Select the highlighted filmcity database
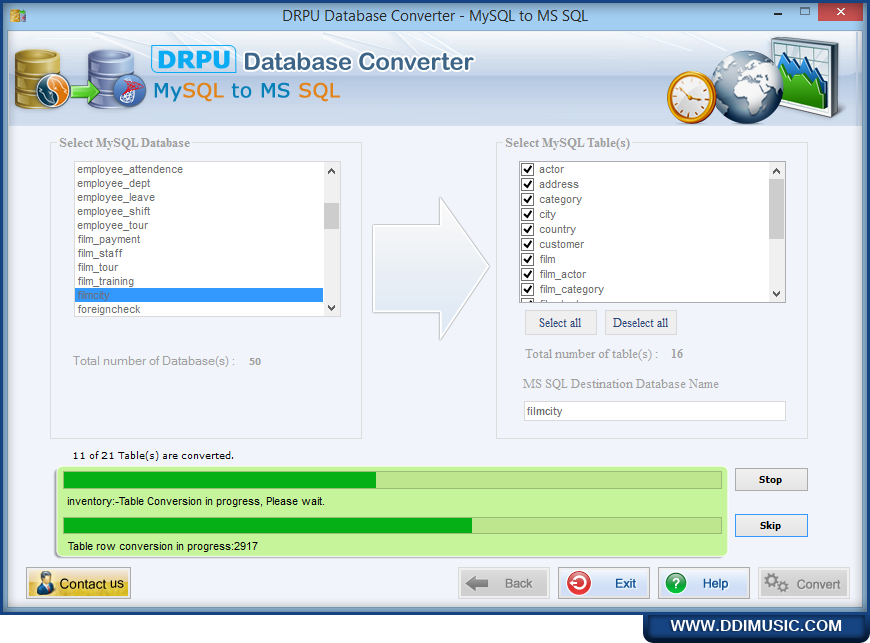Screen dimensions: 870x643 [x=199, y=295]
